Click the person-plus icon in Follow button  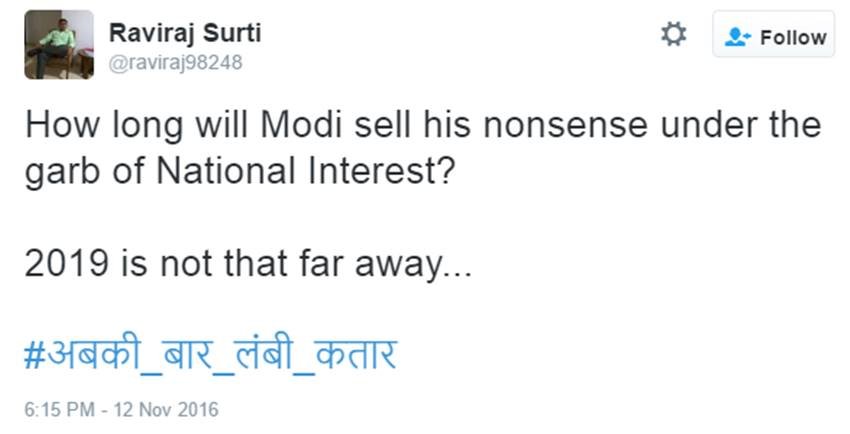(738, 37)
